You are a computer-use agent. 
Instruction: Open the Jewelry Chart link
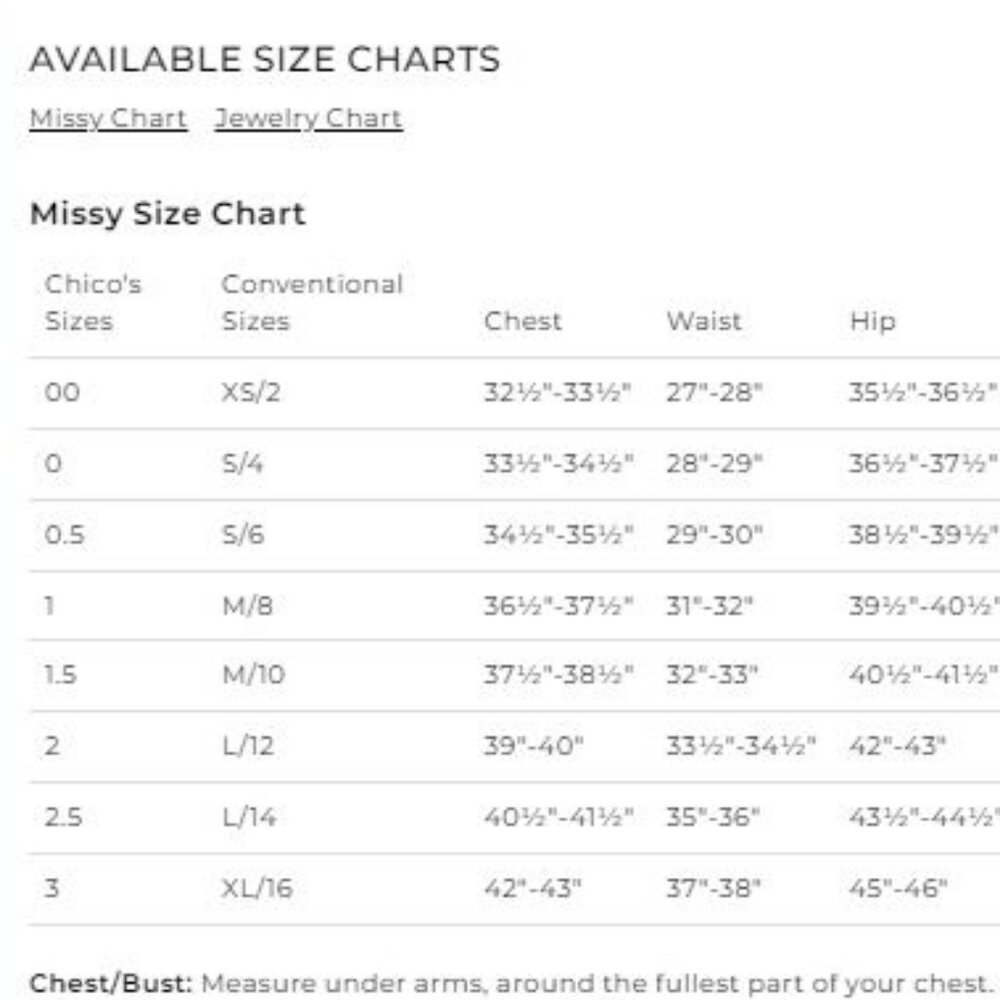(309, 119)
